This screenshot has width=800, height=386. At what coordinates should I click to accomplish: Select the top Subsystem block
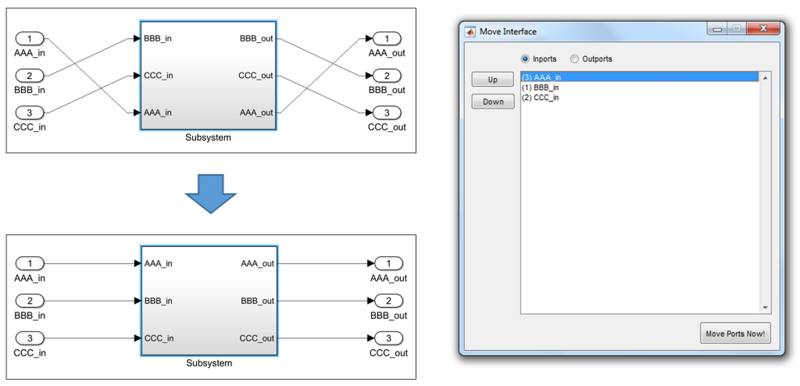tap(208, 75)
